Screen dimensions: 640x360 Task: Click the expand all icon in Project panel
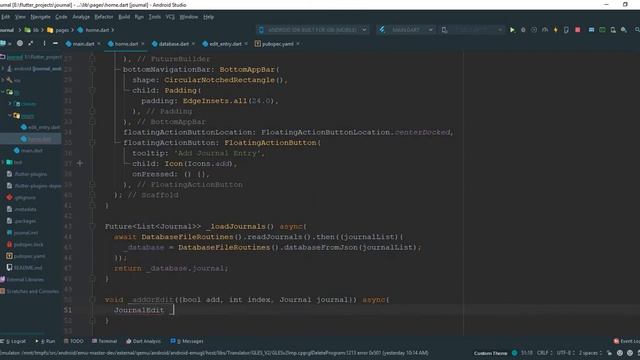(31, 43)
